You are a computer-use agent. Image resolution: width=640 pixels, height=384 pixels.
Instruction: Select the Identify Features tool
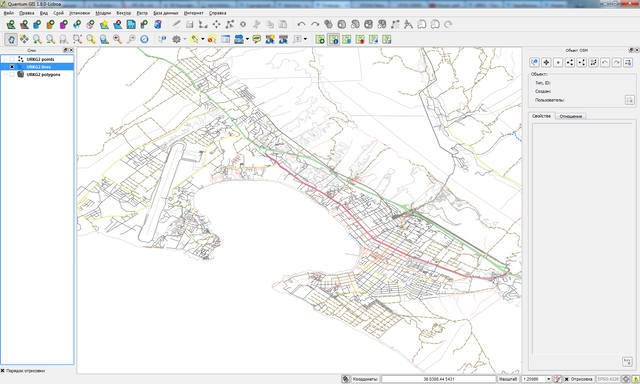pos(162,39)
